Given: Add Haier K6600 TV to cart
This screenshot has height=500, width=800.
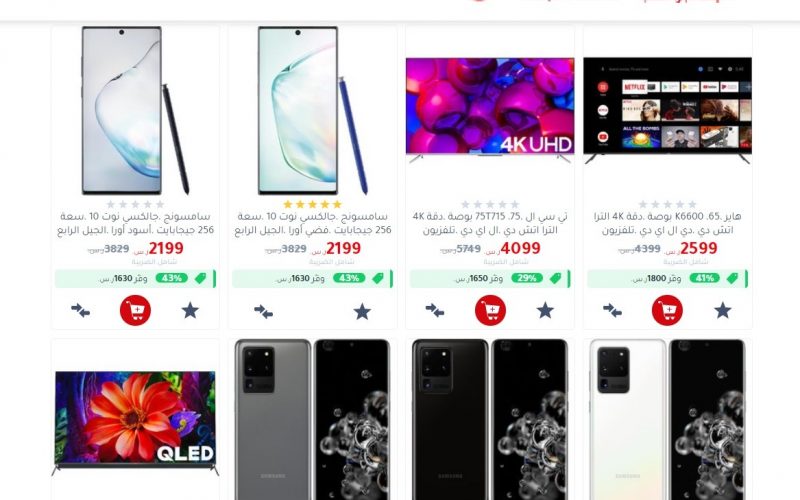Looking at the screenshot, I should click(x=667, y=310).
